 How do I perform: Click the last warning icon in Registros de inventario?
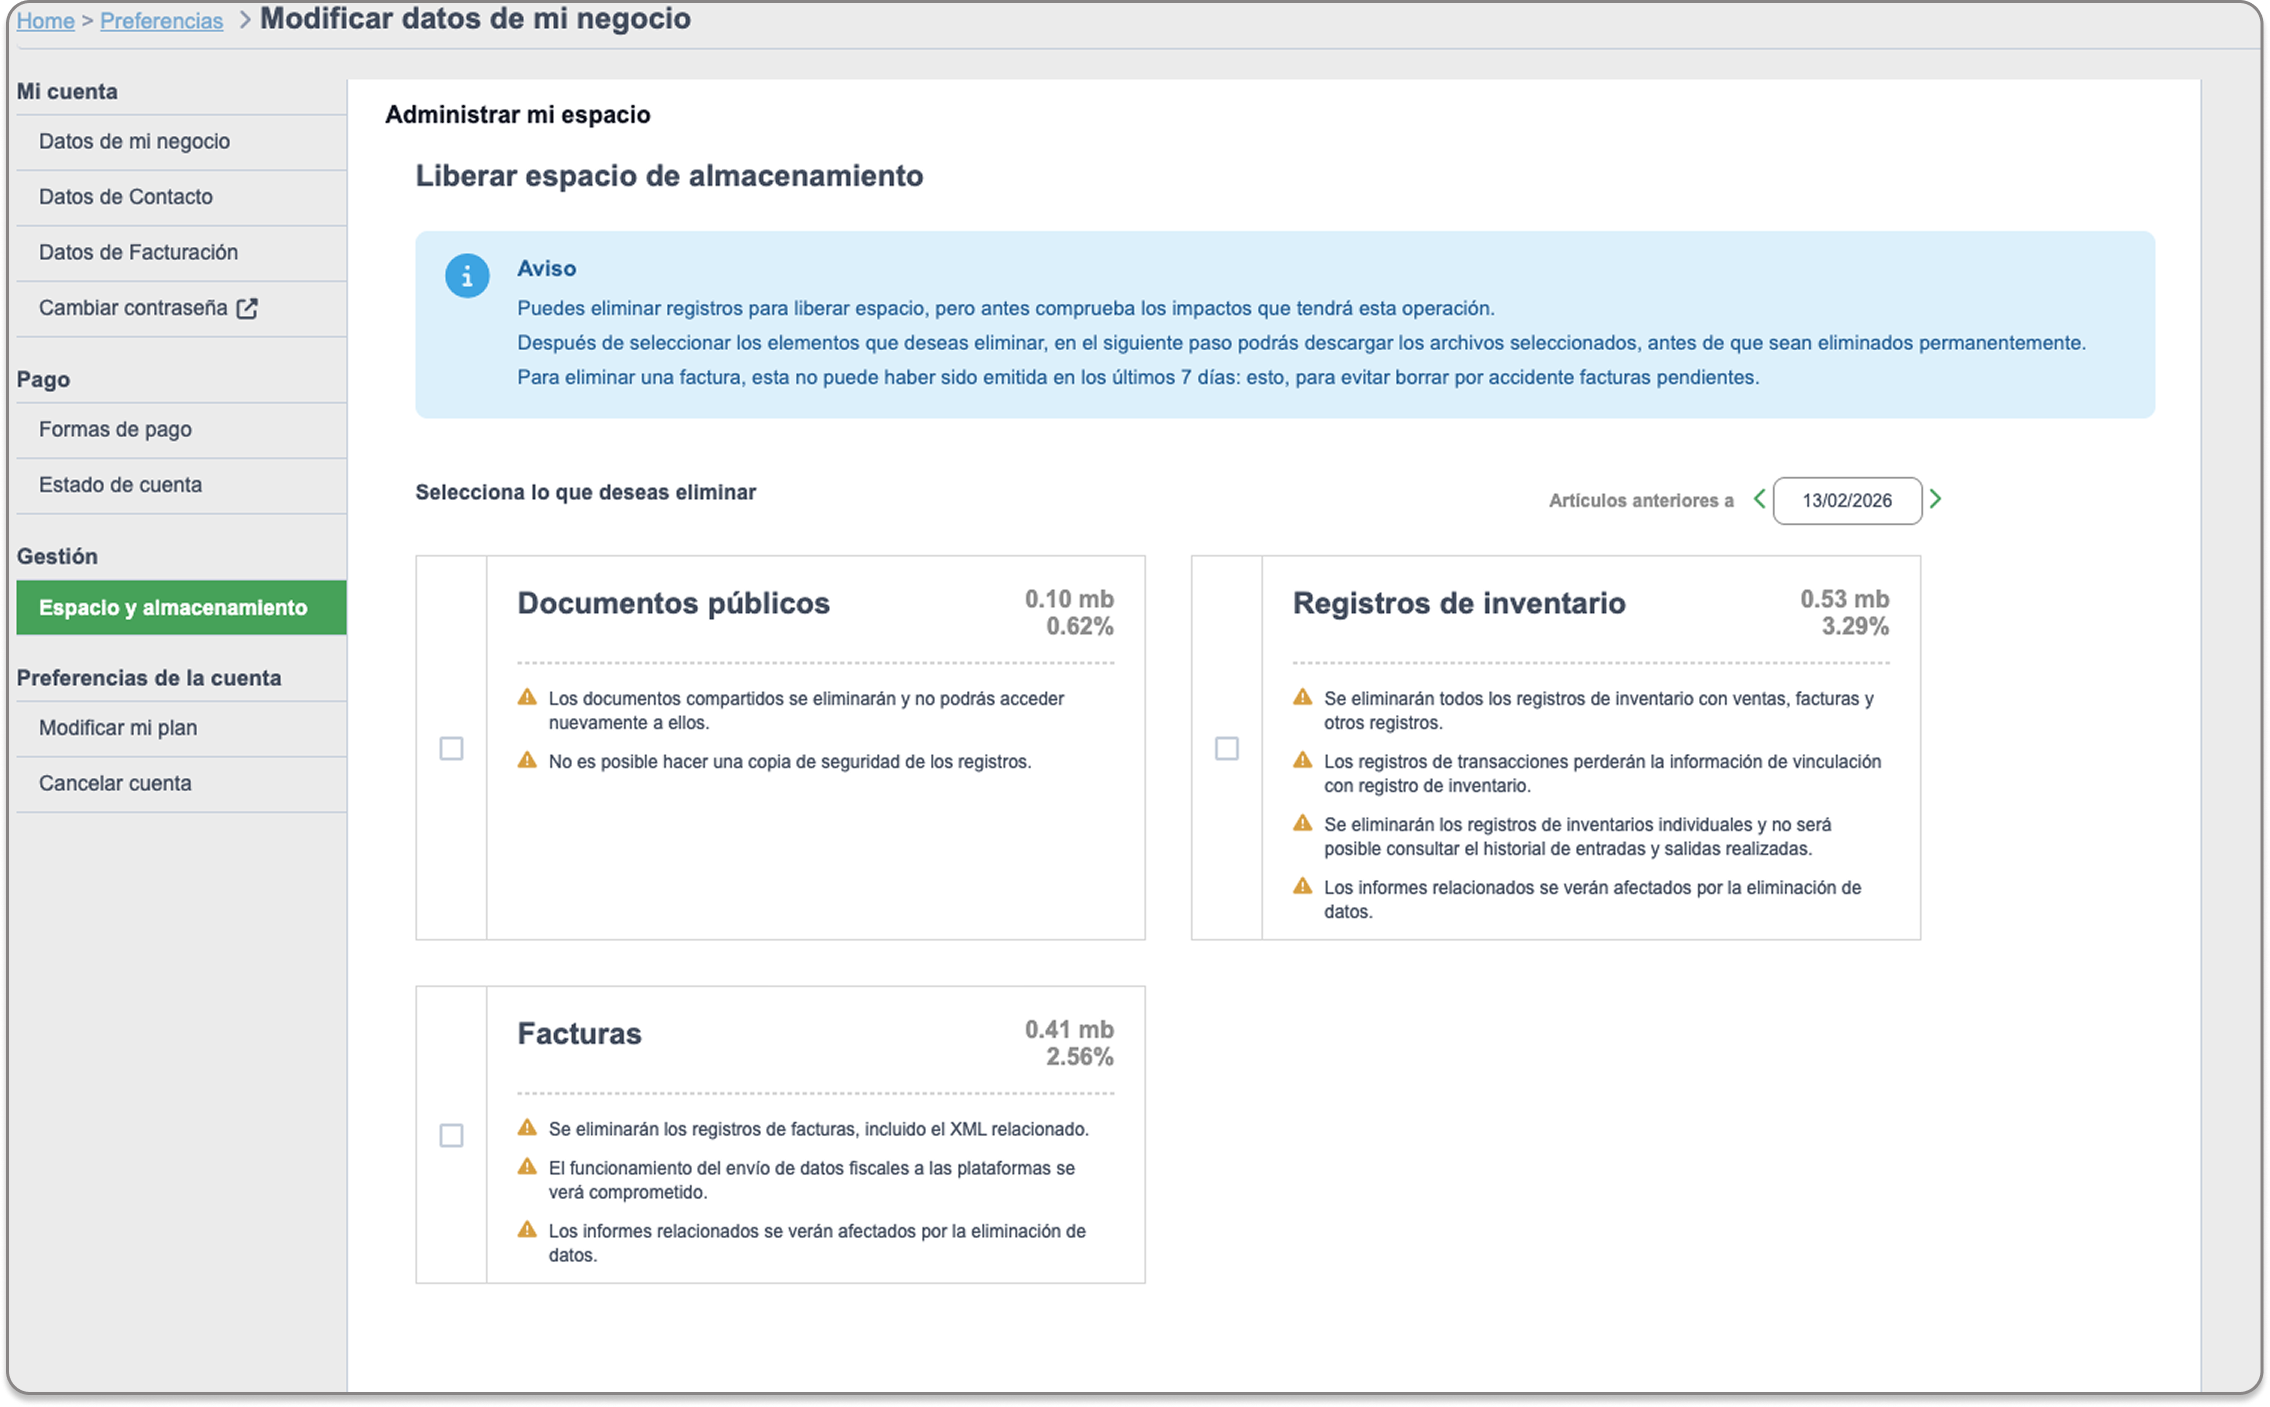(1302, 886)
